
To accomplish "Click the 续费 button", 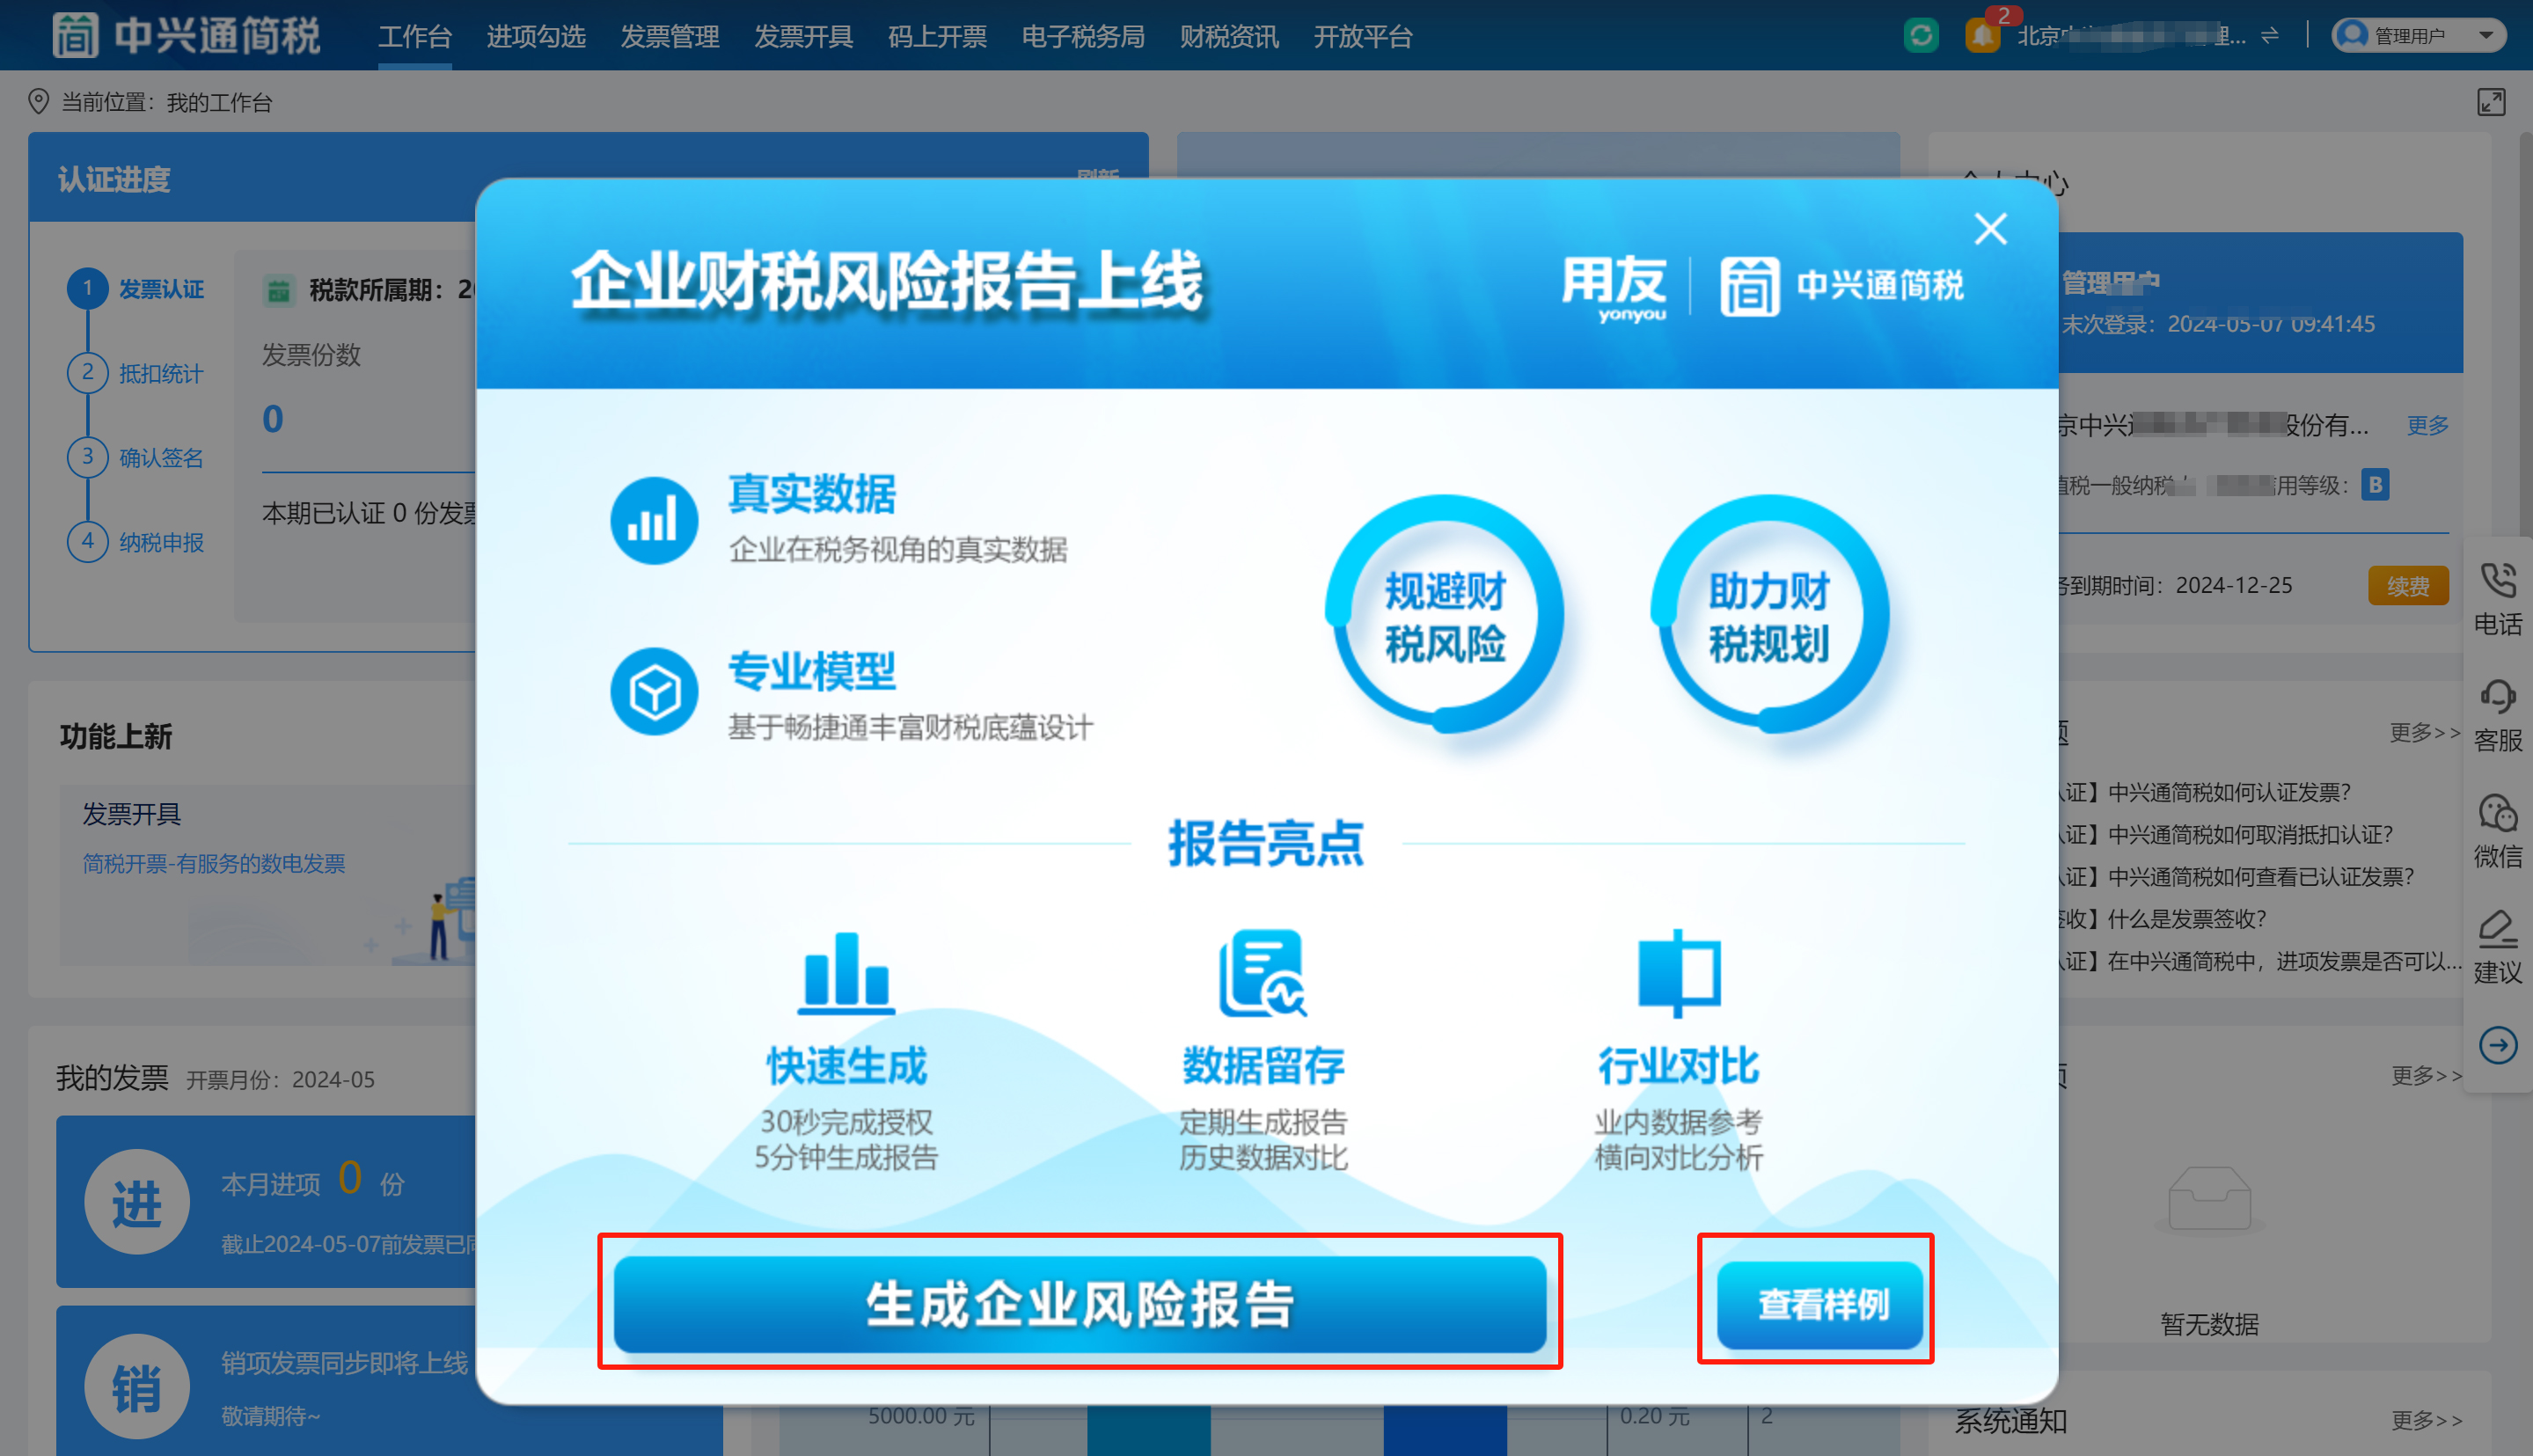I will click(2407, 586).
